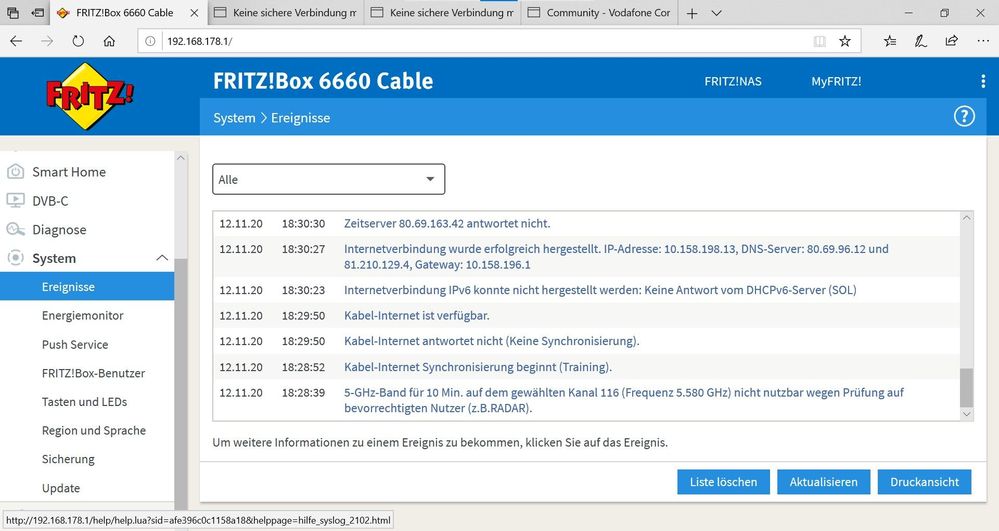999x531 pixels.
Task: Toggle reading view icon in address bar
Action: pyautogui.click(x=819, y=41)
